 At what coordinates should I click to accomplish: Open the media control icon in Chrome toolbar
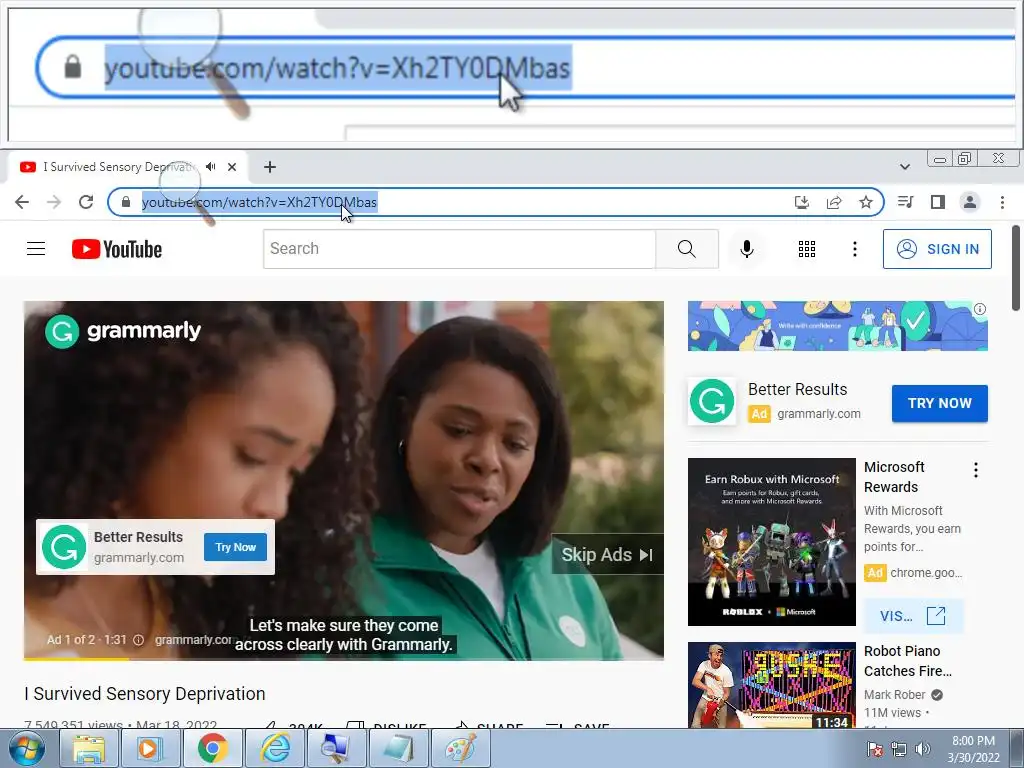tap(905, 202)
